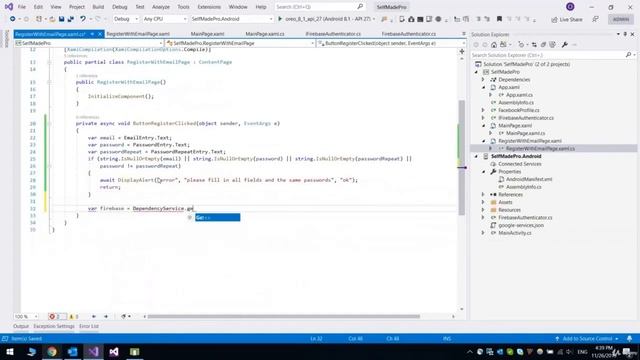Click the editor vertical scrollbar thumb
Screen dimensions: 640x360
tap(462, 157)
